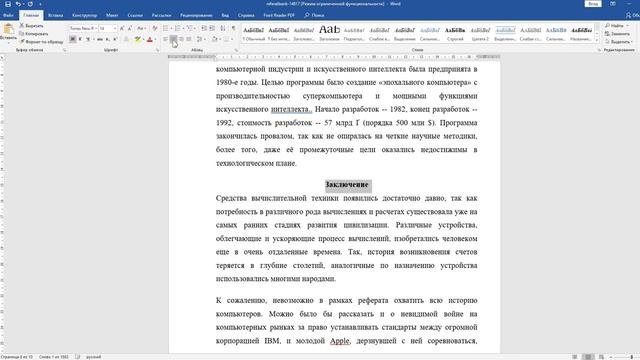Toggle underline formatting
This screenshot has width=640, height=360.
point(88,39)
